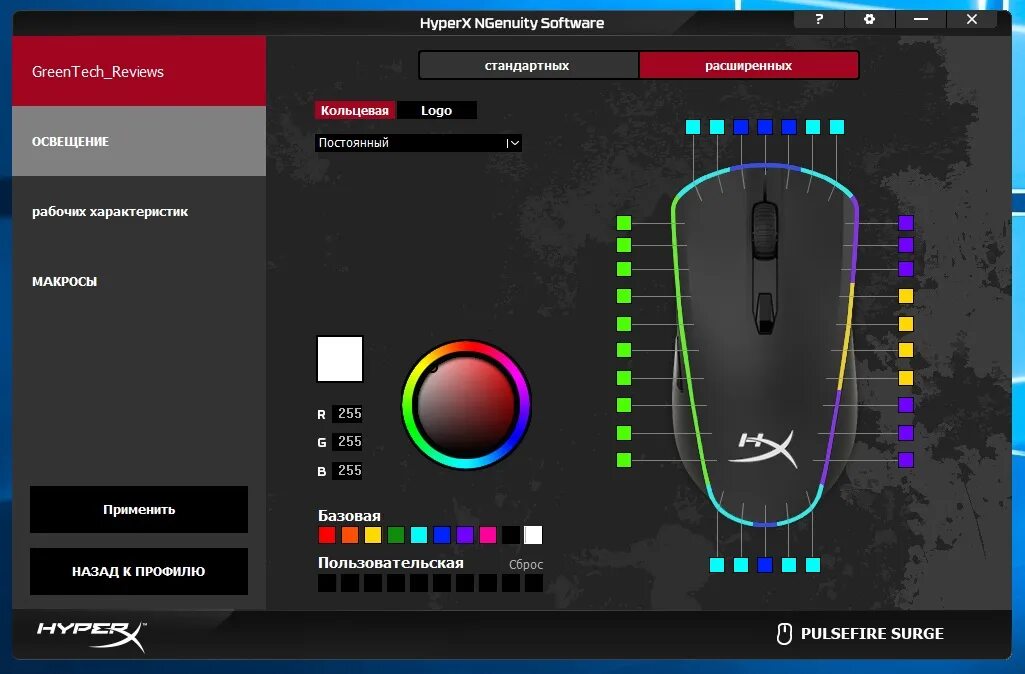The image size is (1025, 674).
Task: Select the GreenTech_Reviews profile header
Action: pos(139,71)
